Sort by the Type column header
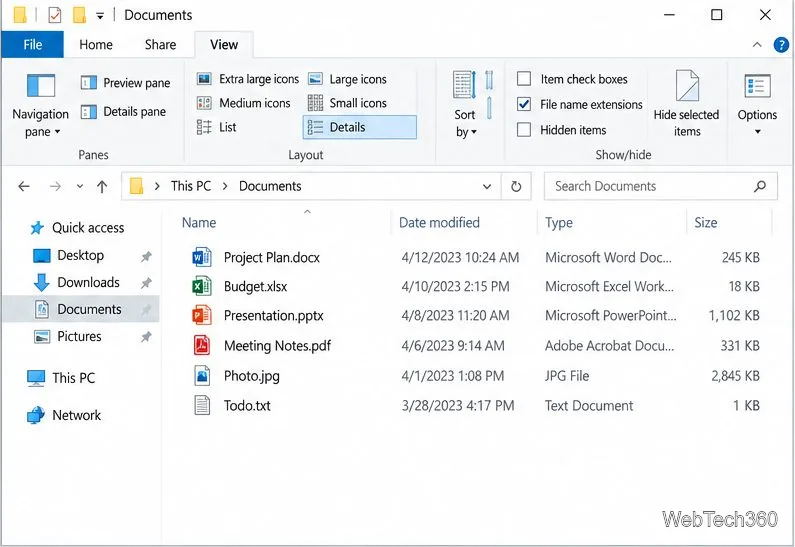This screenshot has width=795, height=547. point(559,223)
